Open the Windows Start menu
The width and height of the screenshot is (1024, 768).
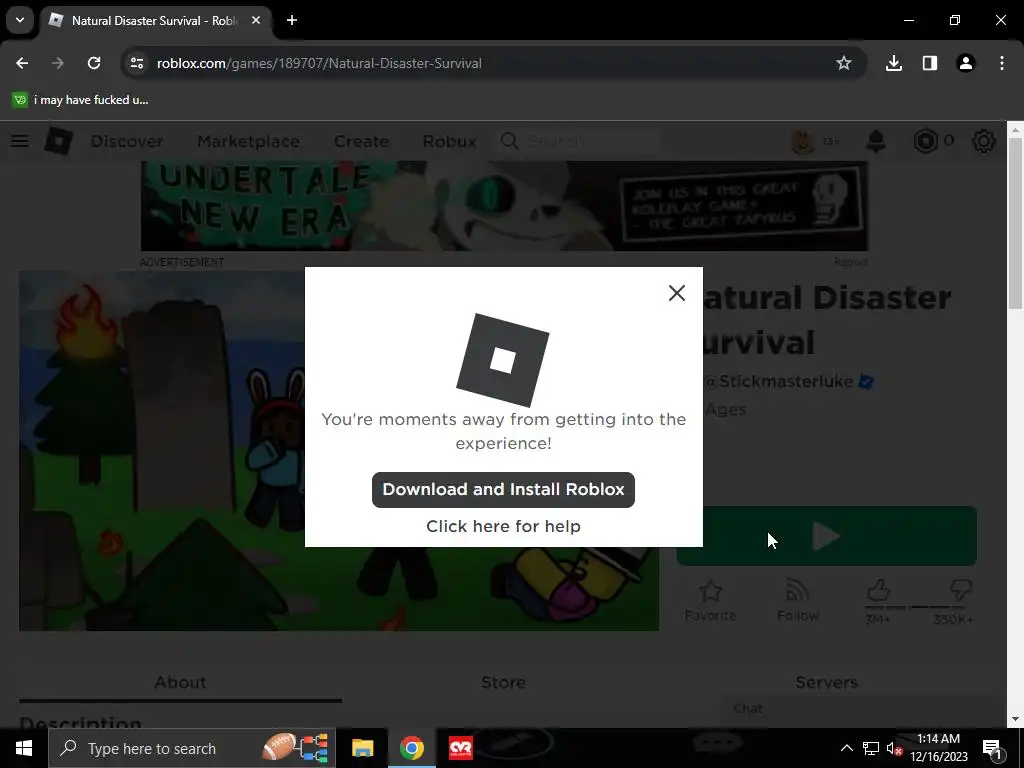(x=24, y=748)
